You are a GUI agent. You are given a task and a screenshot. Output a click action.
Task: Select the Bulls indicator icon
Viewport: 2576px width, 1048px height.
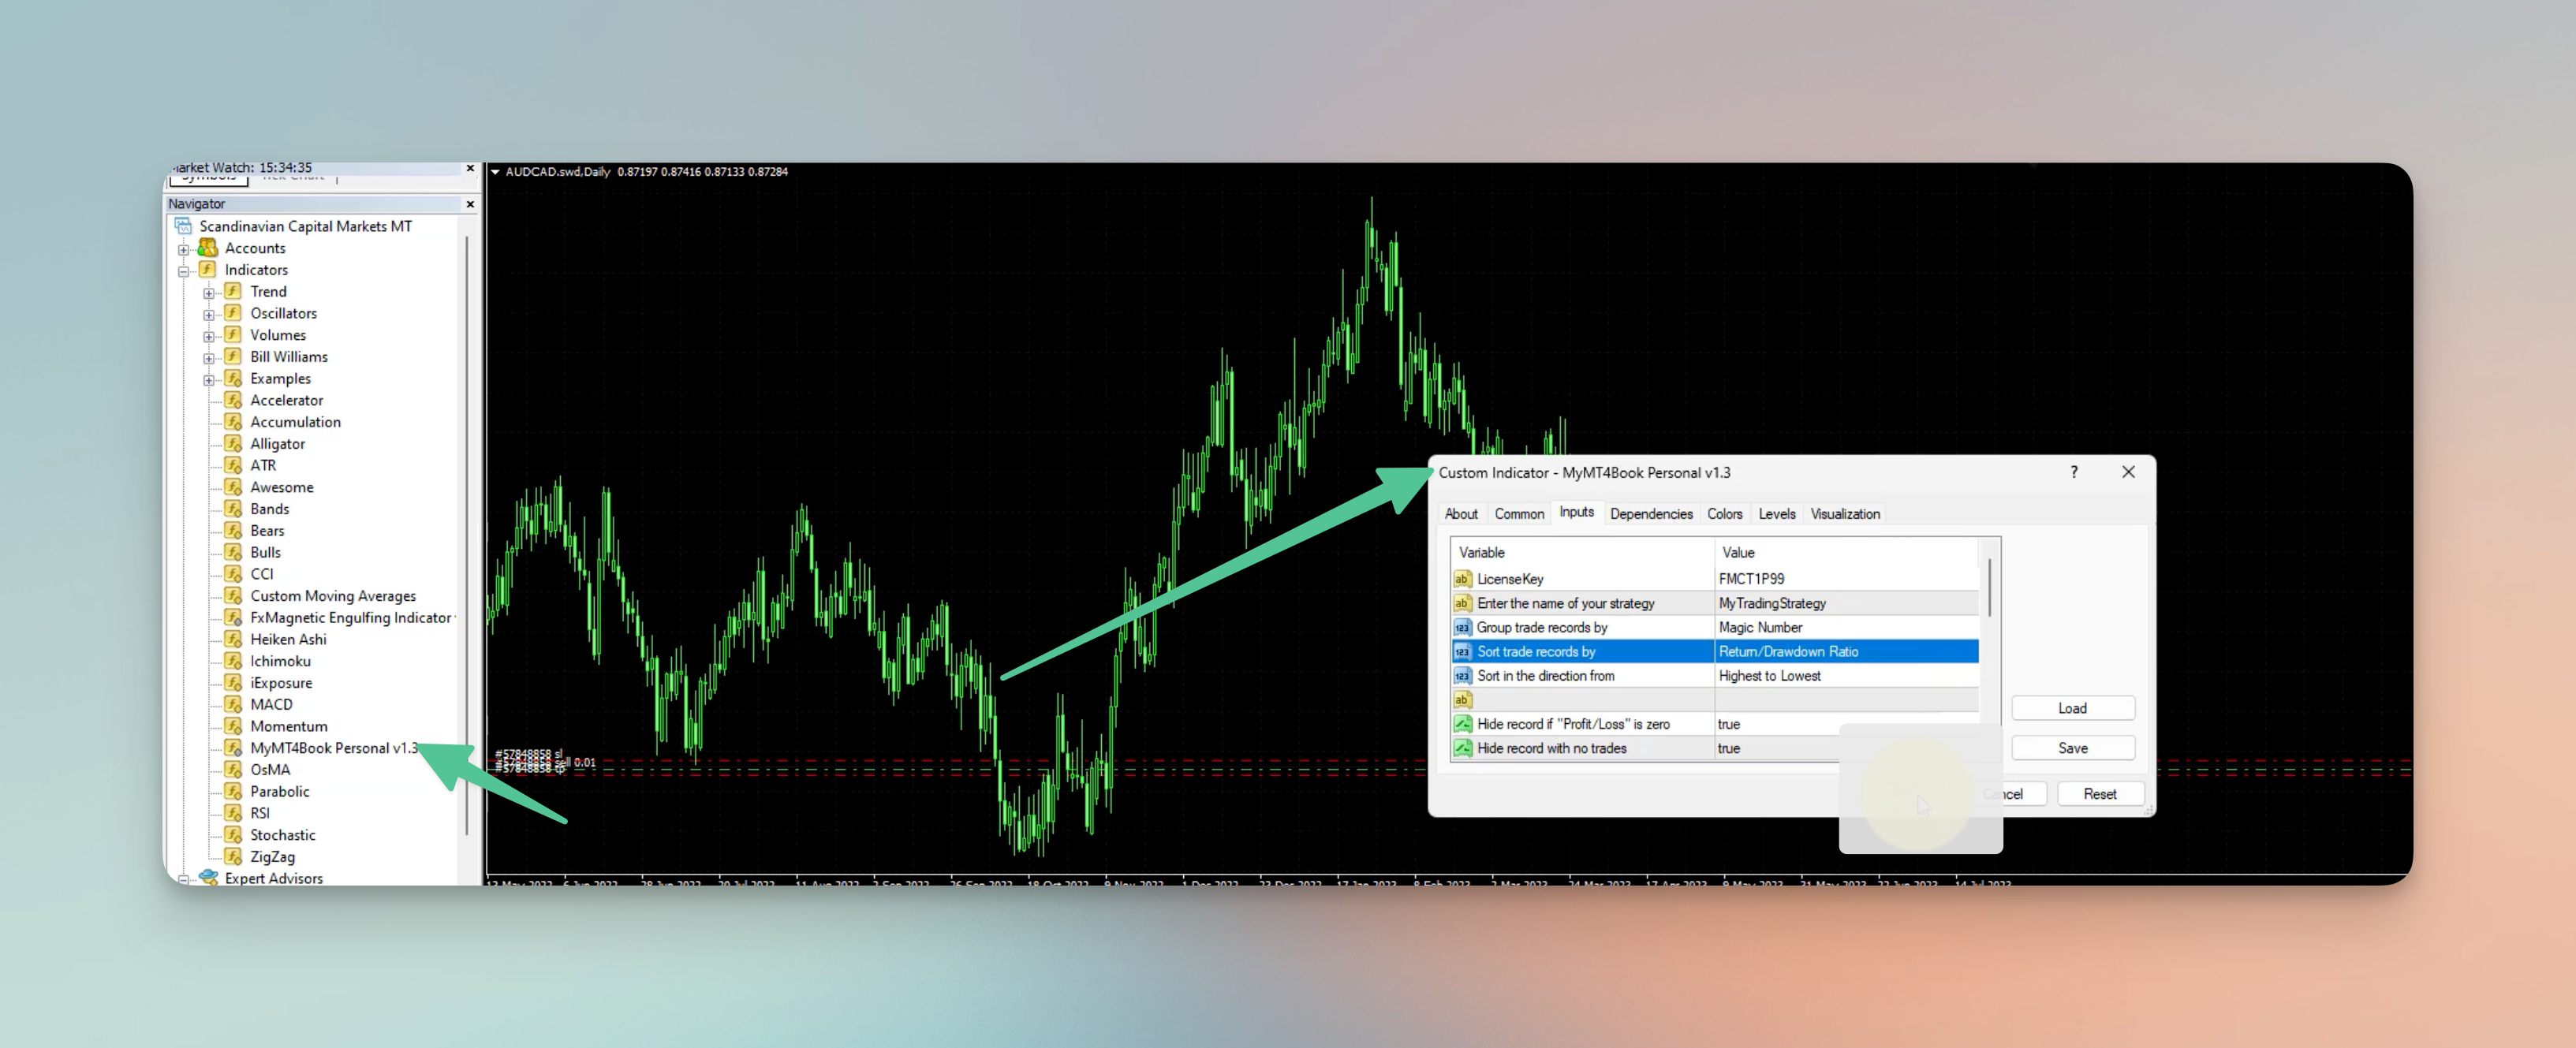tap(233, 552)
